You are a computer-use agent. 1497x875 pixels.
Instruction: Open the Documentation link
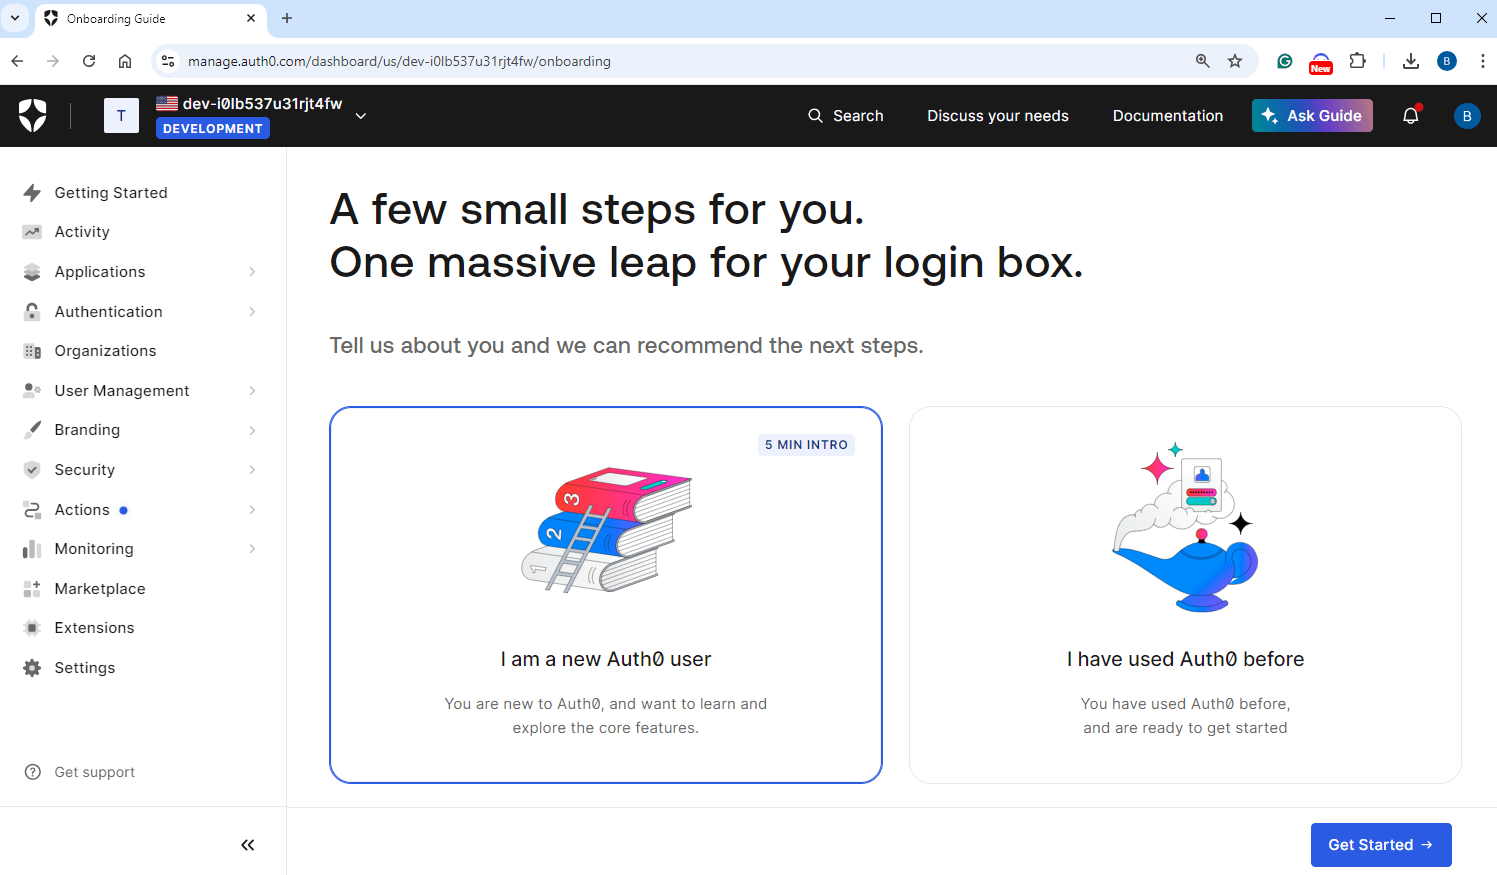pyautogui.click(x=1167, y=116)
